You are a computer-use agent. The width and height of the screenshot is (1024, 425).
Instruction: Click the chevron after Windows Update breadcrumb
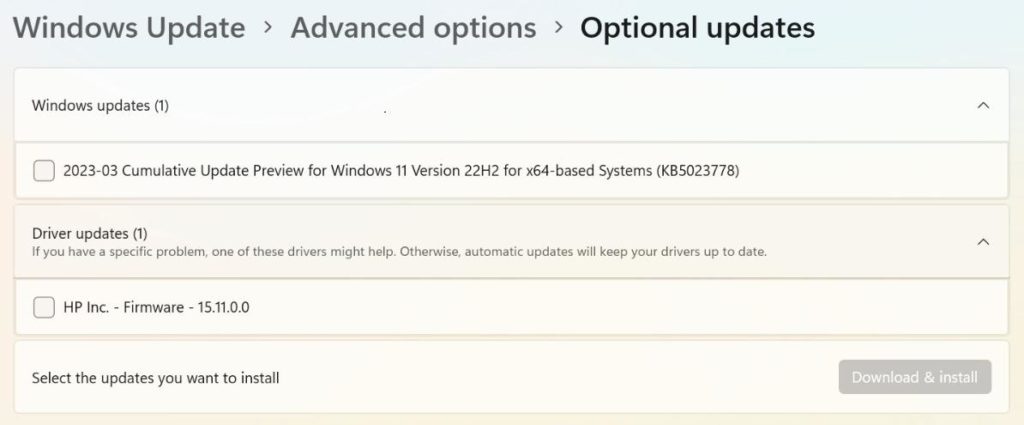point(268,28)
